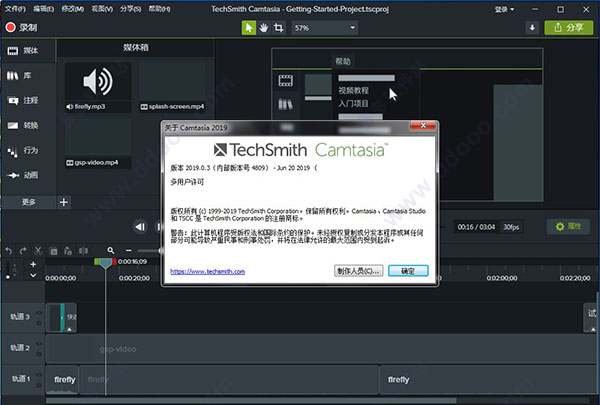The image size is (600, 405).
Task: Click the timeline zoom magnifier icon
Action: (111, 250)
